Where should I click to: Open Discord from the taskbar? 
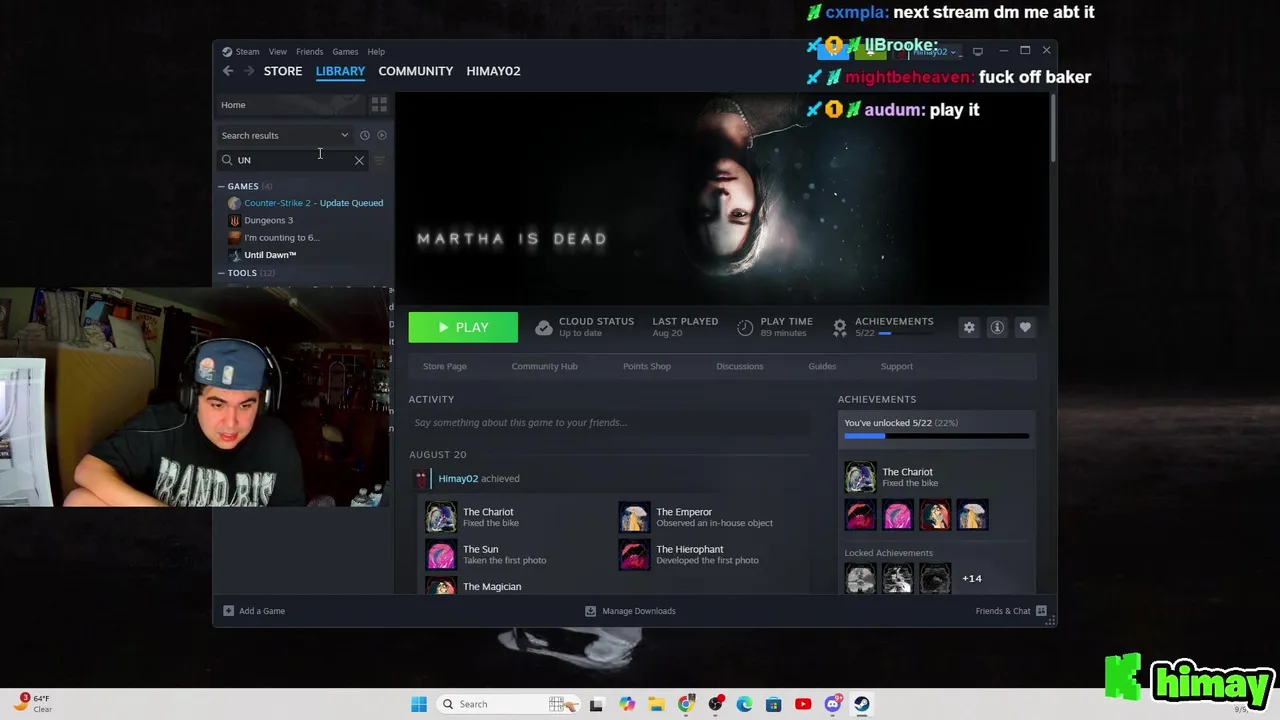(833, 704)
